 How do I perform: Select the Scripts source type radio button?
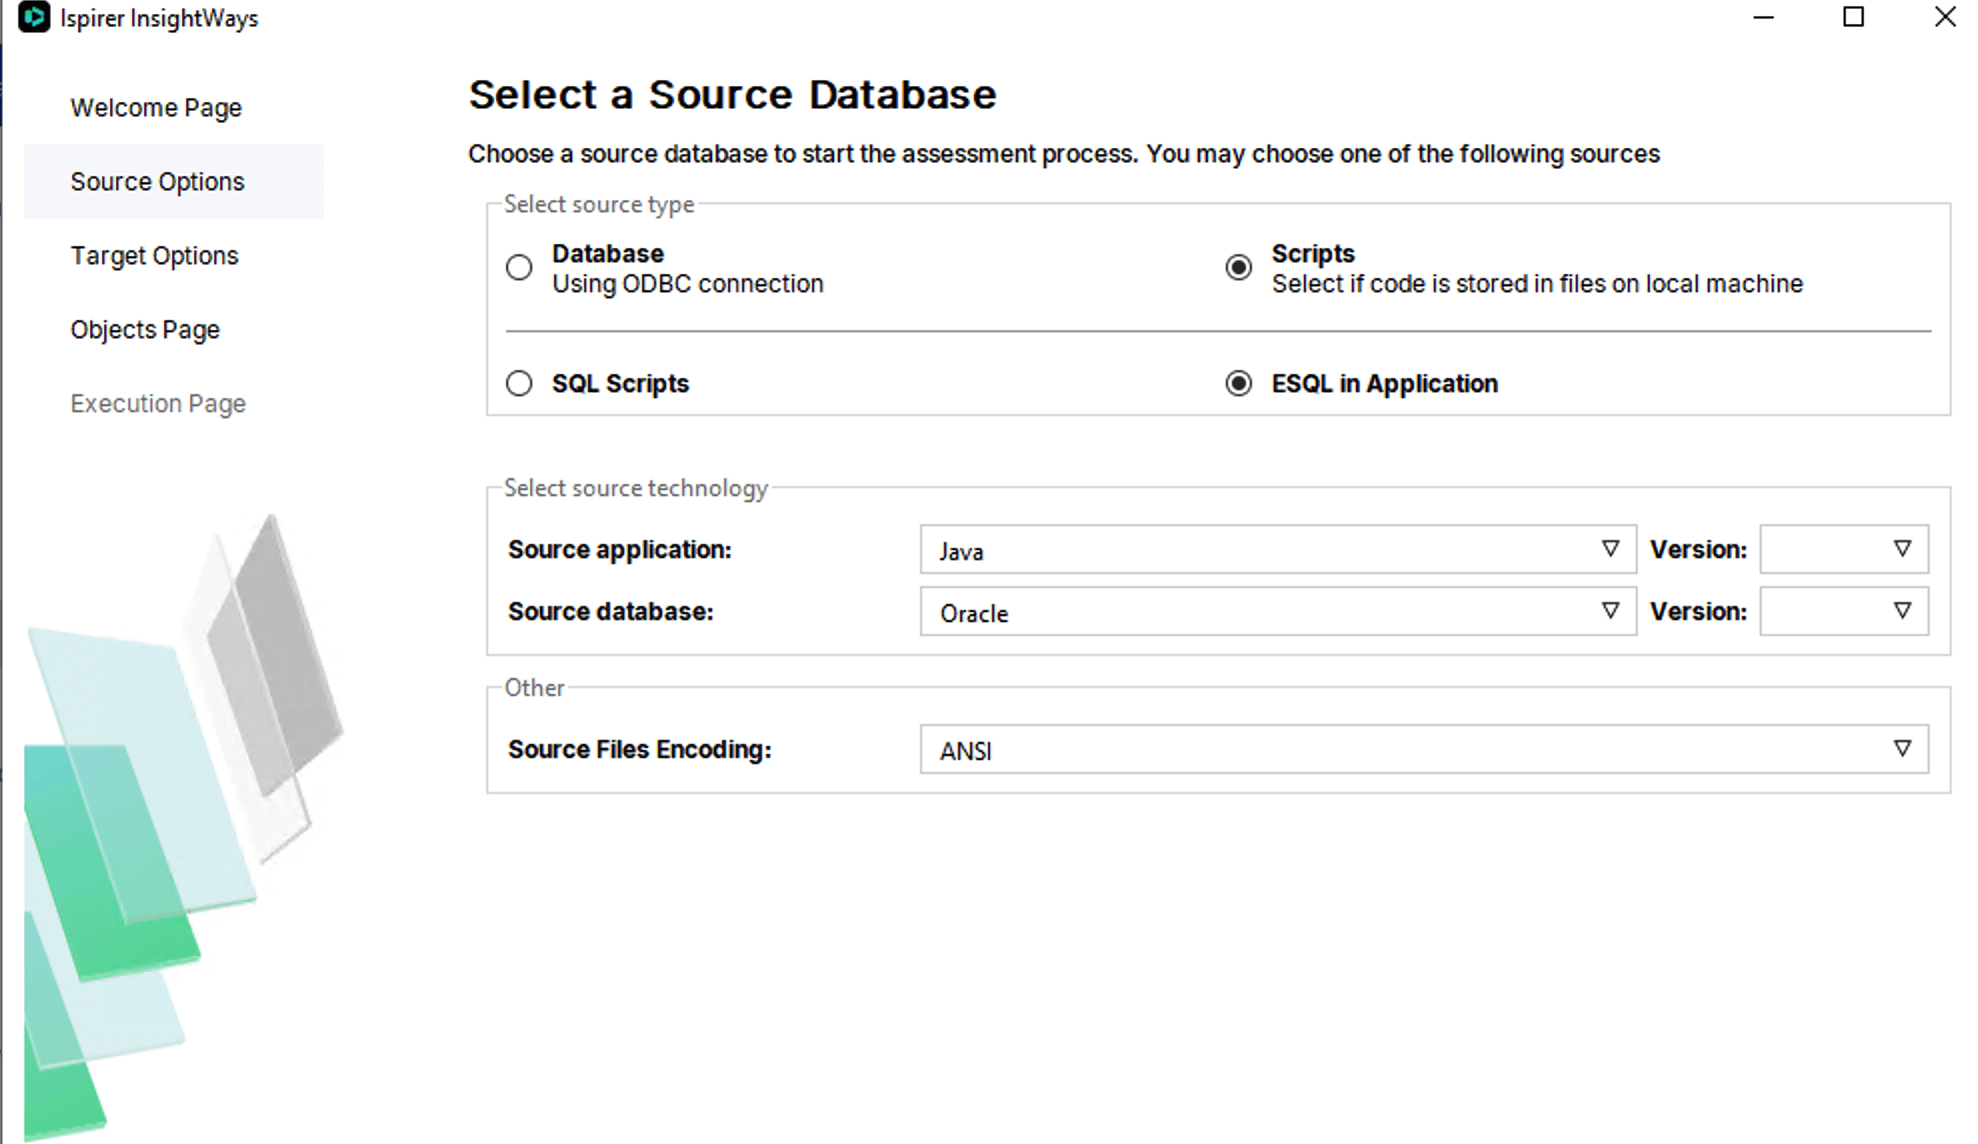point(1238,268)
